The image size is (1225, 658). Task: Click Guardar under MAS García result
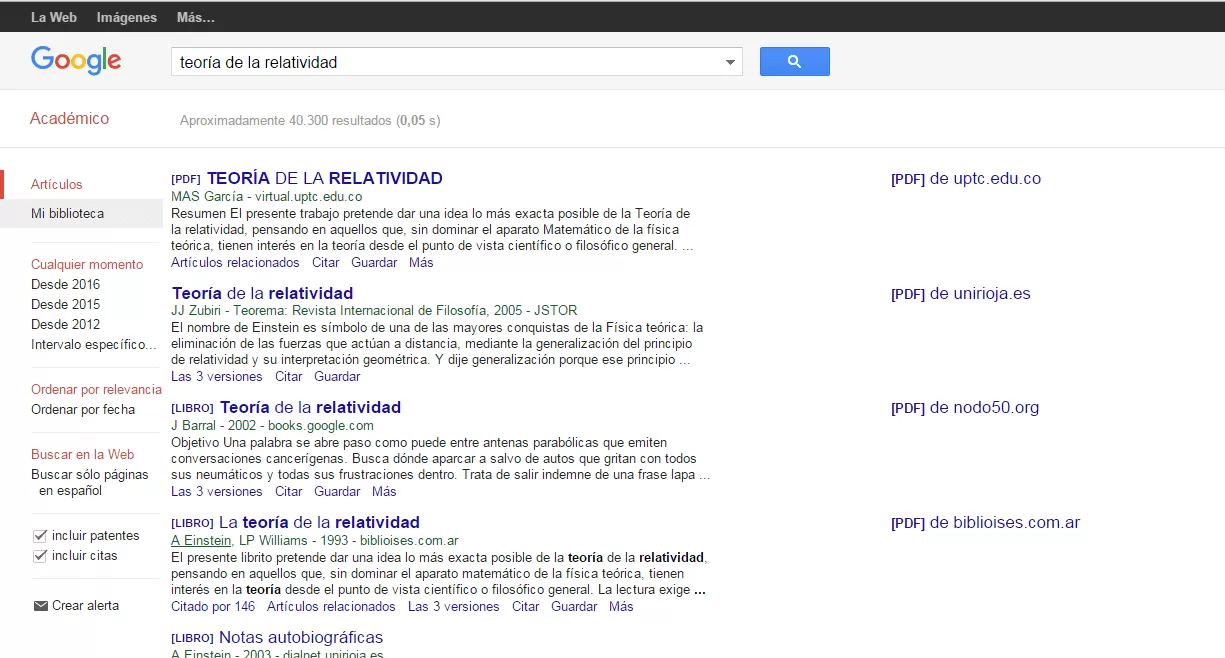click(x=374, y=263)
